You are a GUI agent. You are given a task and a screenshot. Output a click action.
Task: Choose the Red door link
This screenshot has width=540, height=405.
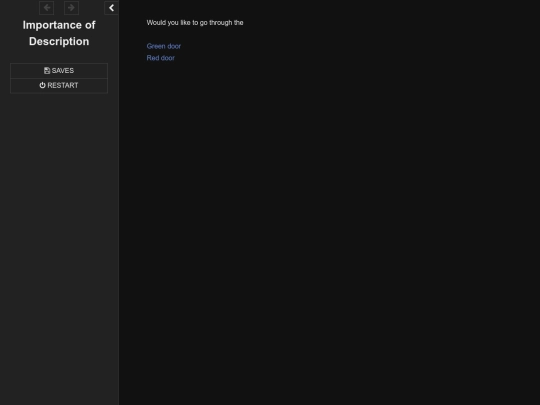pyautogui.click(x=160, y=58)
